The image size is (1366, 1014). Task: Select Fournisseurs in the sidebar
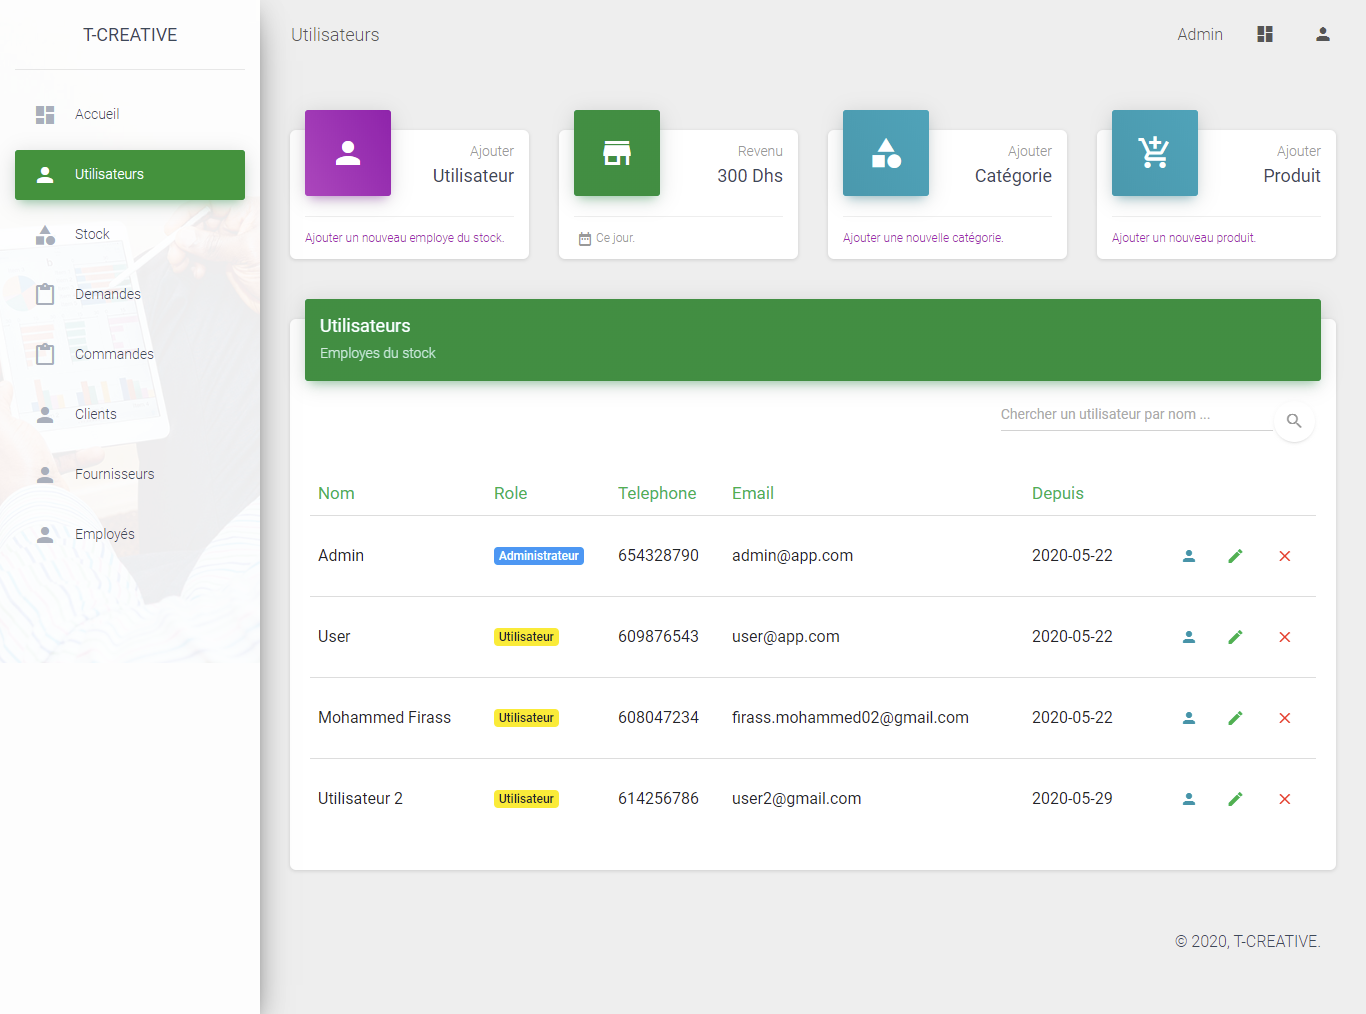[x=115, y=473]
